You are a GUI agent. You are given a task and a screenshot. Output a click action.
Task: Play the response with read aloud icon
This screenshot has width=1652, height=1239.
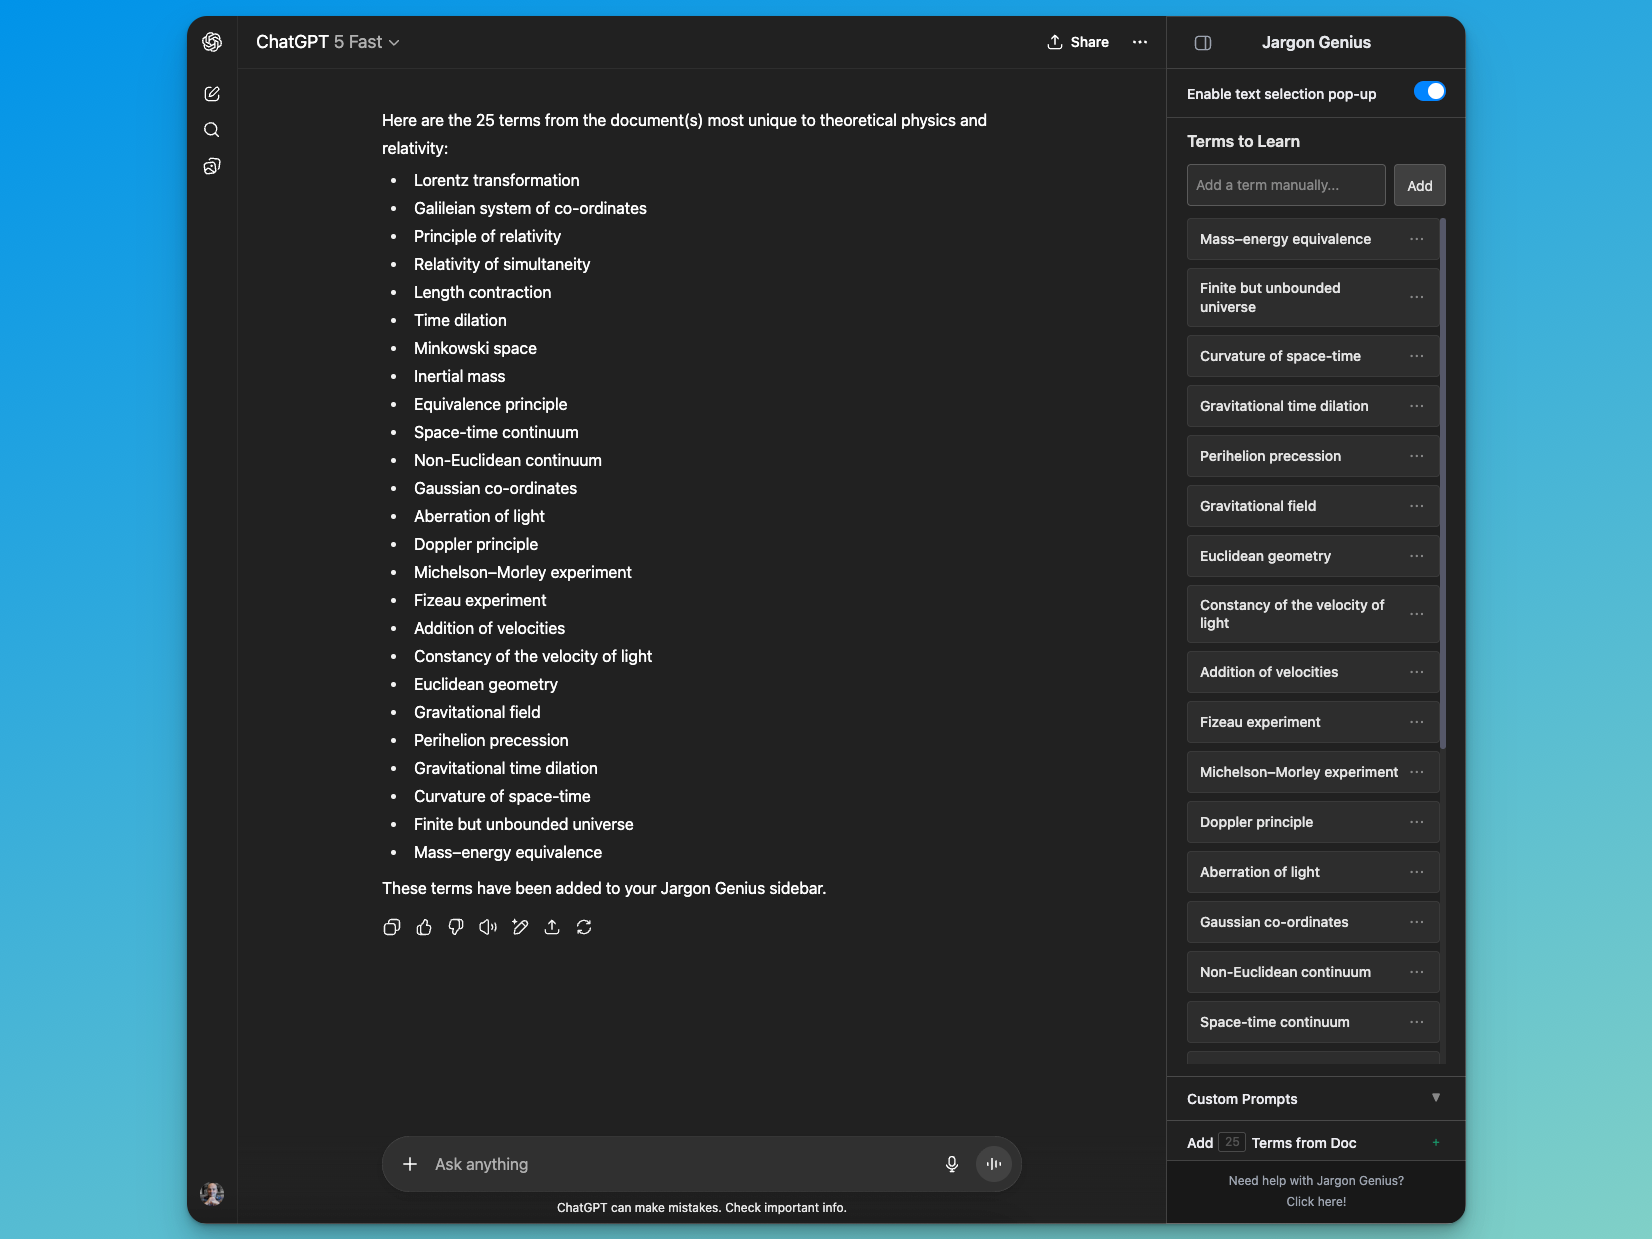click(488, 927)
